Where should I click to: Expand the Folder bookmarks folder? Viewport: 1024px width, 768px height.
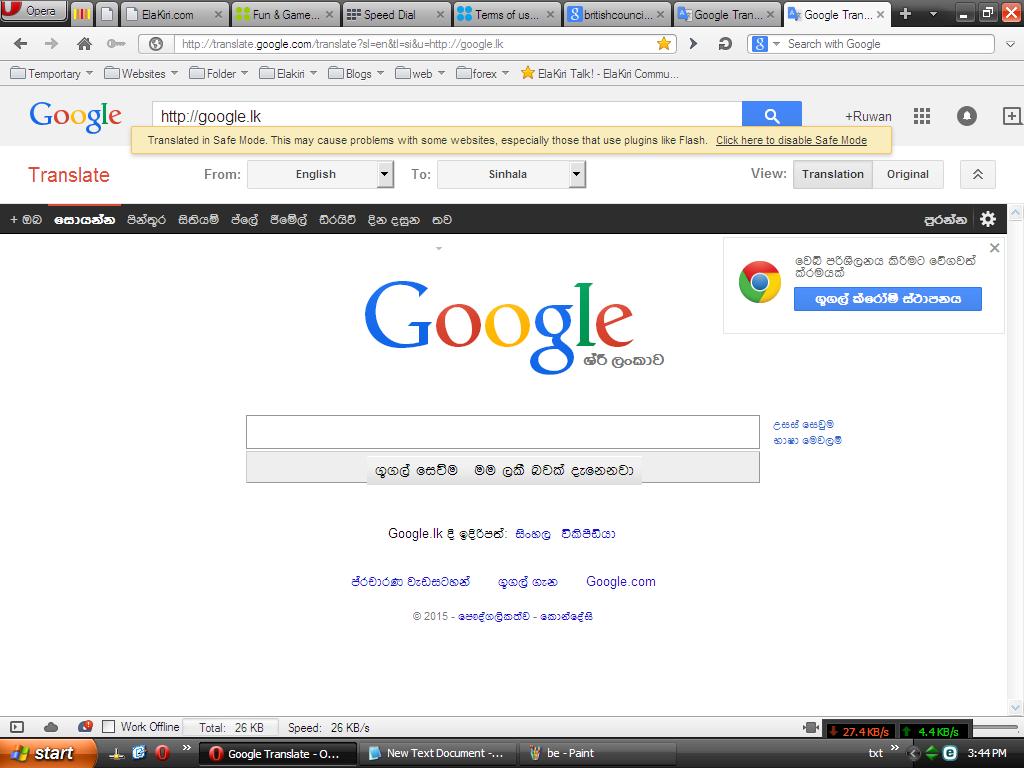point(219,73)
